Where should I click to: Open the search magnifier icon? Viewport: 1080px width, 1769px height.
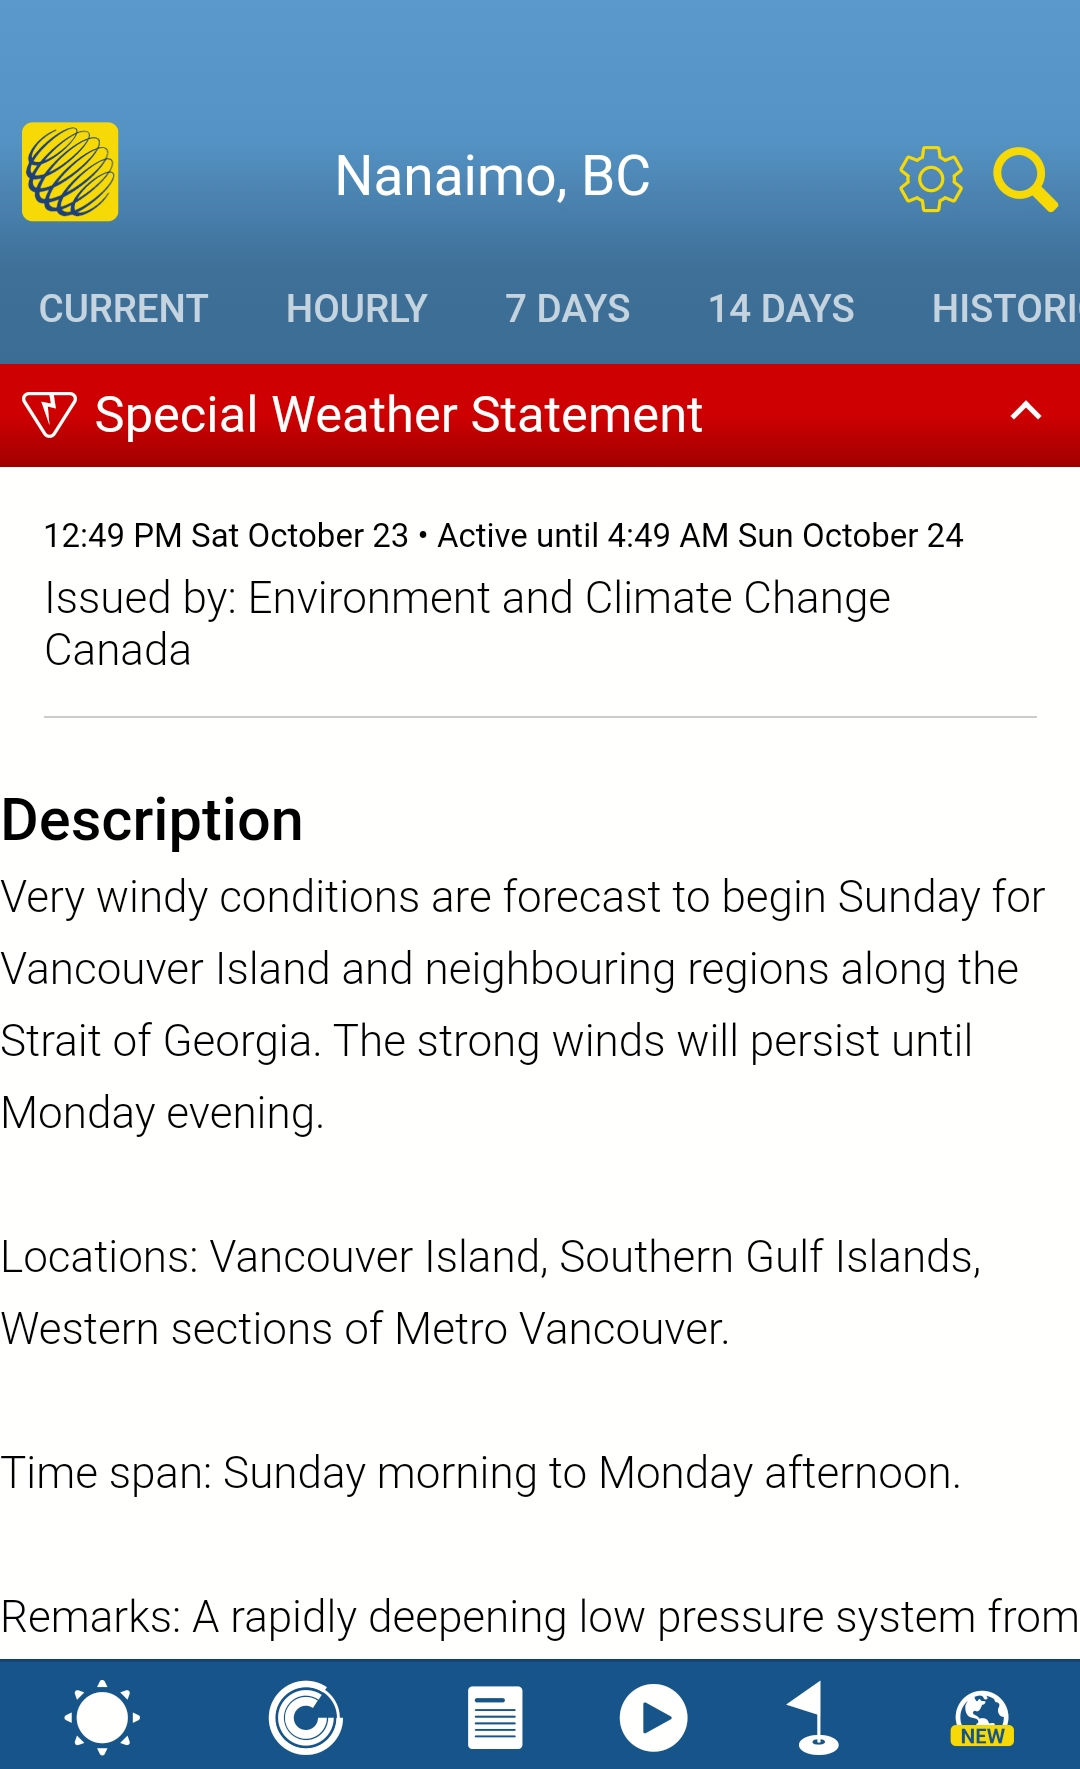(x=1025, y=180)
